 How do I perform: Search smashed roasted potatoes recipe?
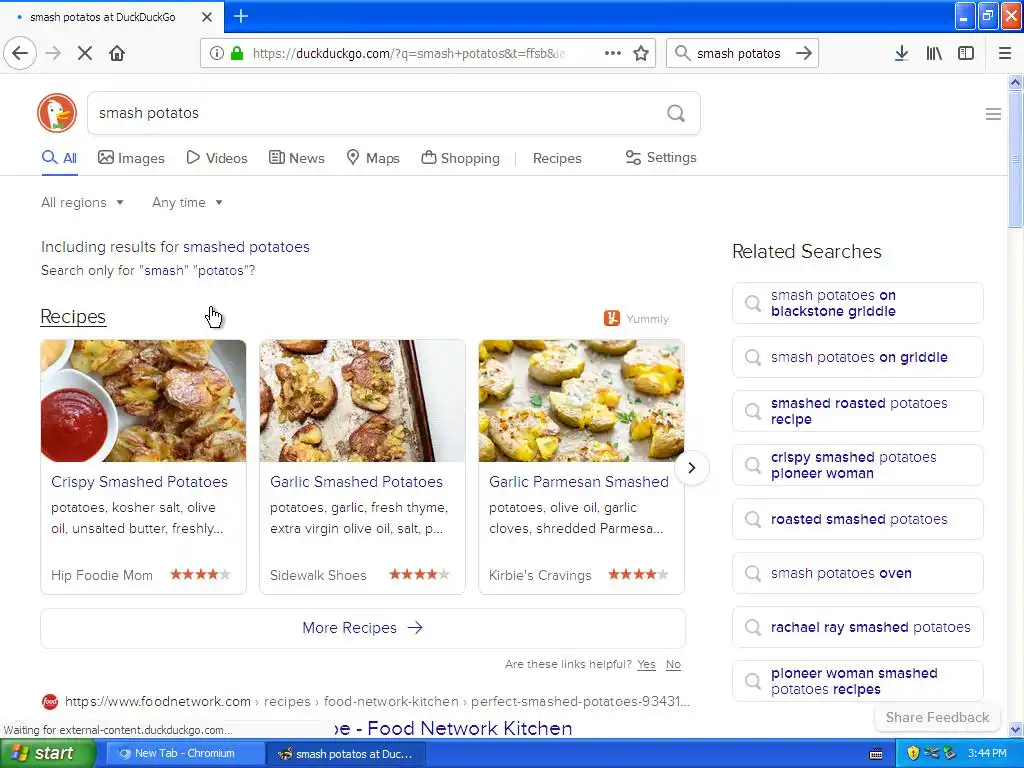pyautogui.click(x=857, y=411)
